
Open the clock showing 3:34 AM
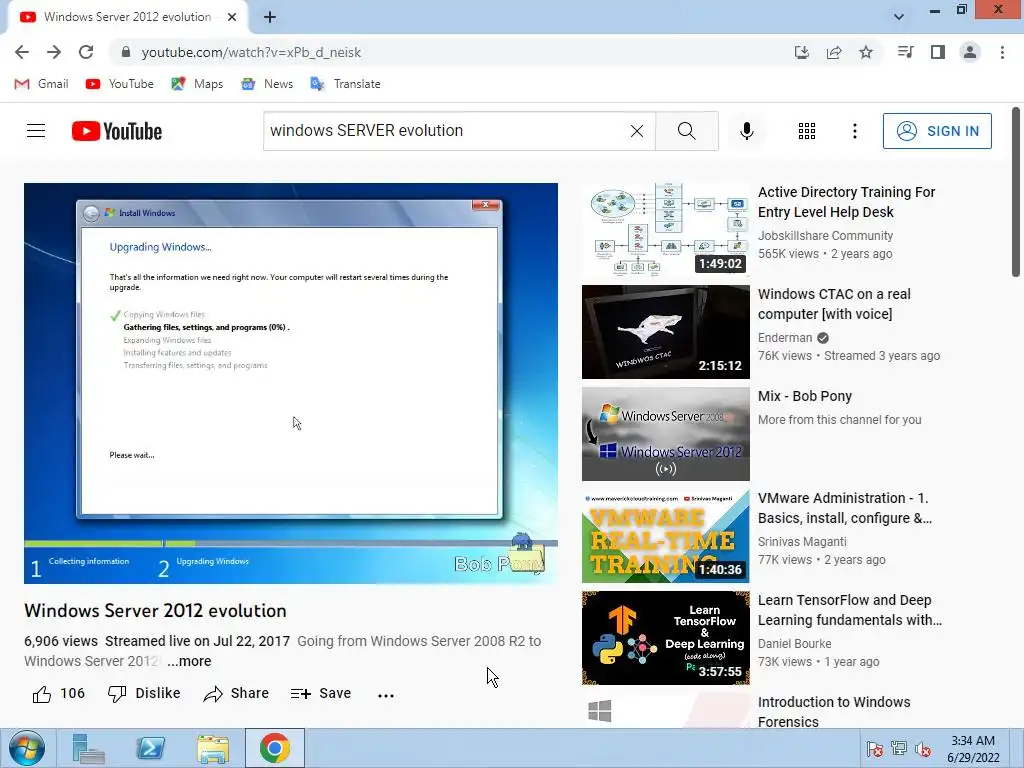tap(973, 749)
